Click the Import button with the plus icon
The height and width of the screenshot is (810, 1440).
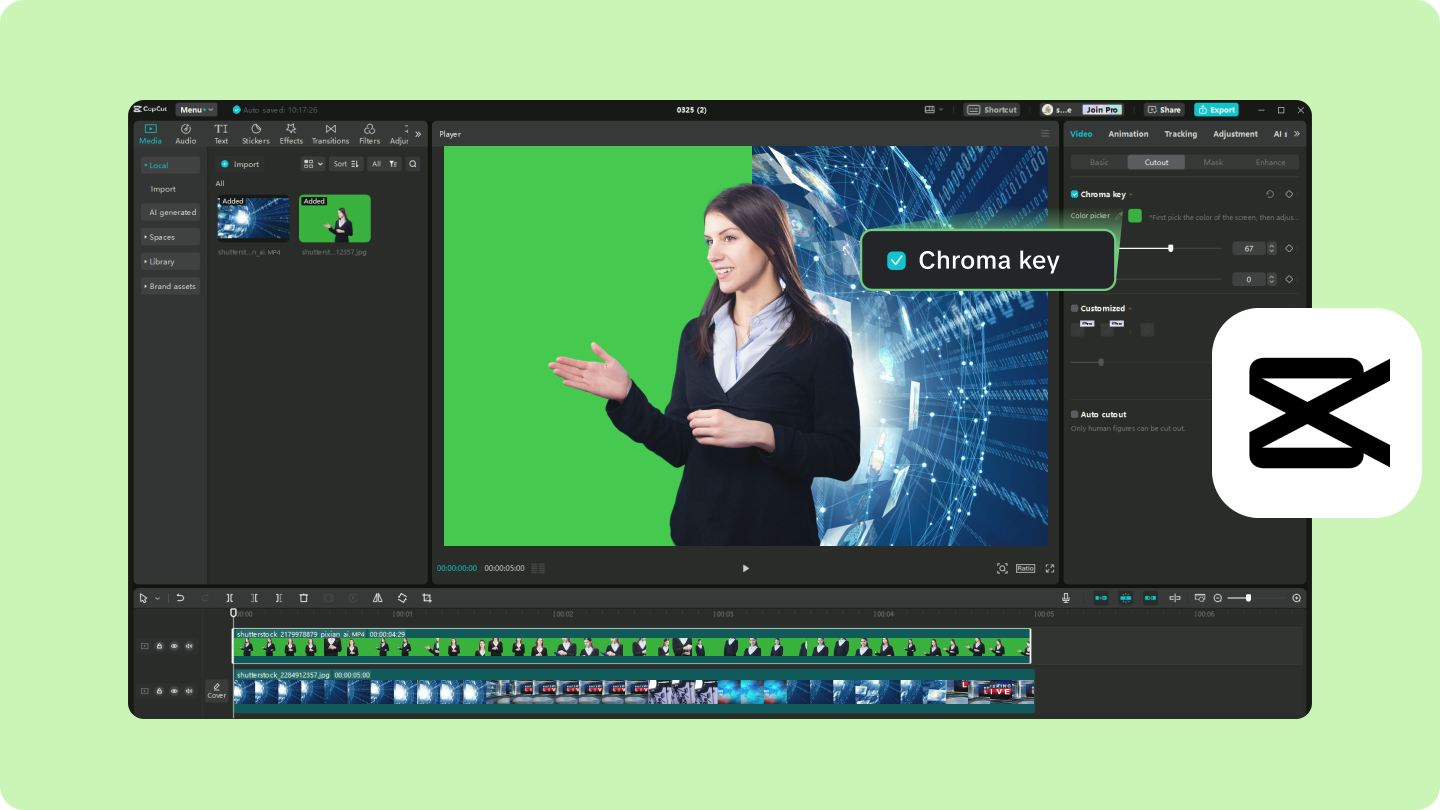[x=240, y=164]
